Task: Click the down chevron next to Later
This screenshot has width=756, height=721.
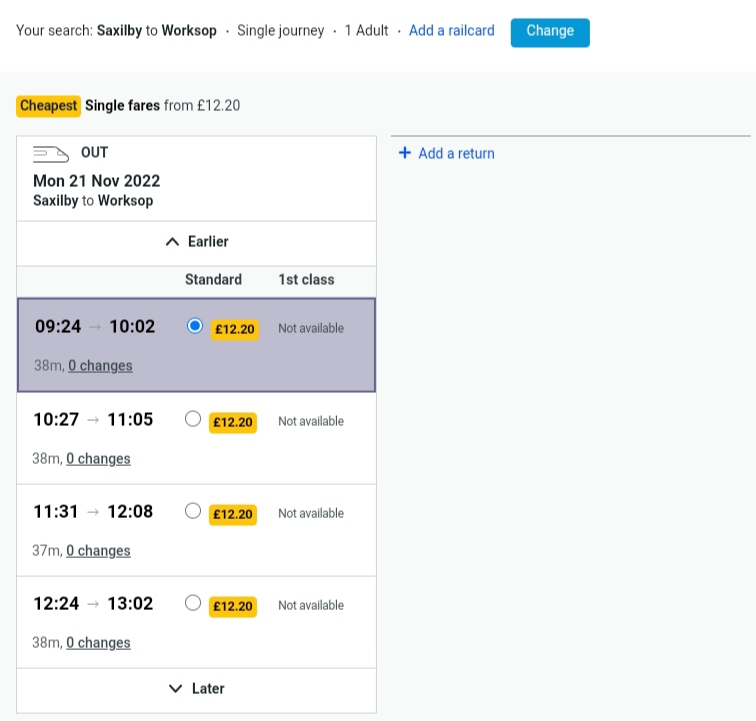Action: pyautogui.click(x=176, y=689)
